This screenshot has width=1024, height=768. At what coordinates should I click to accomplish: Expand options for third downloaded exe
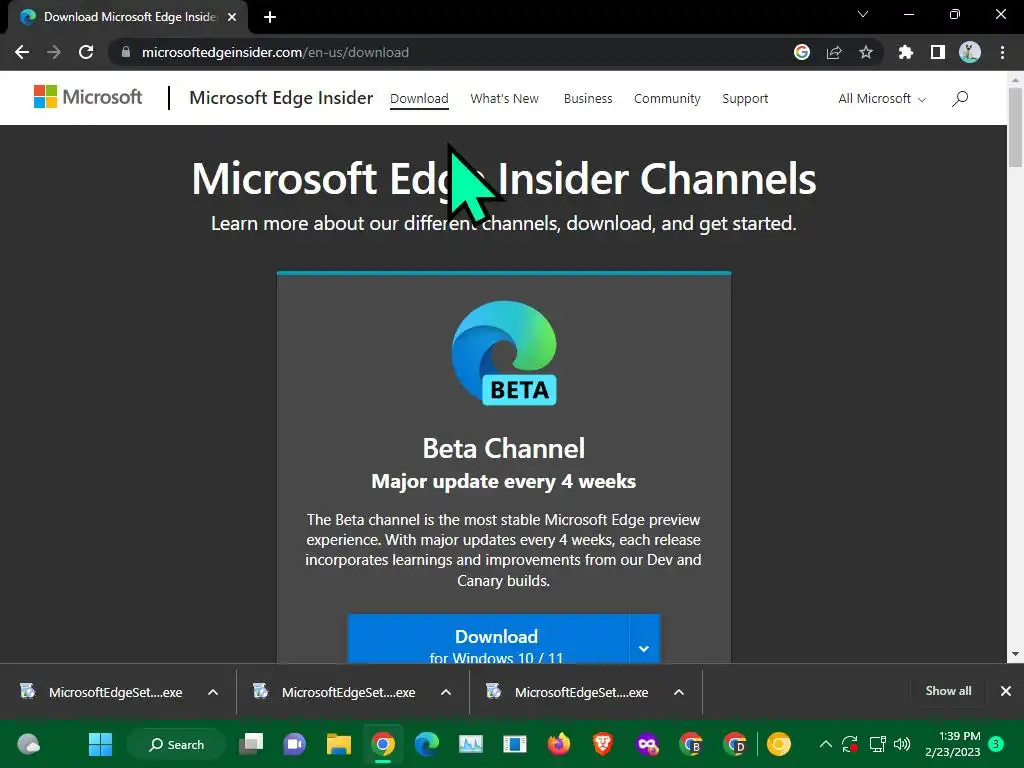pos(679,692)
